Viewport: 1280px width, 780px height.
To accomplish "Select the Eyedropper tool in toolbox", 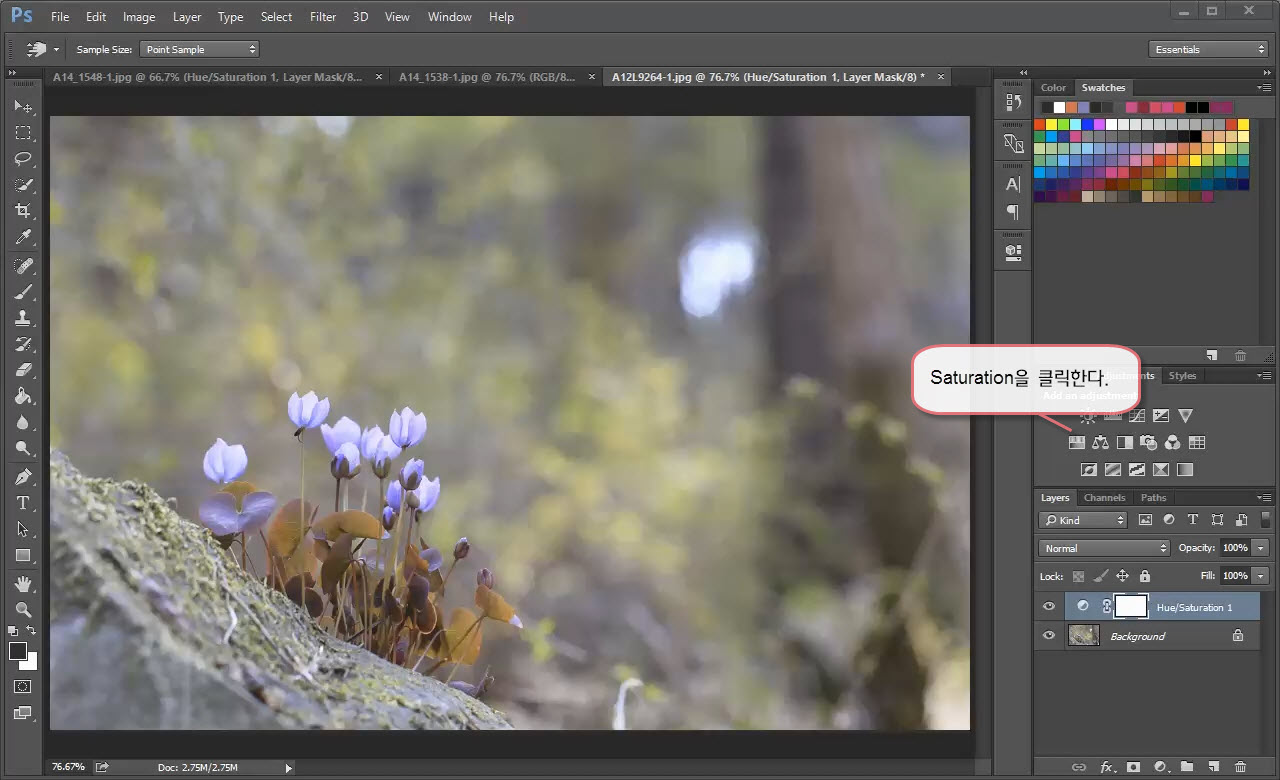I will 23,237.
